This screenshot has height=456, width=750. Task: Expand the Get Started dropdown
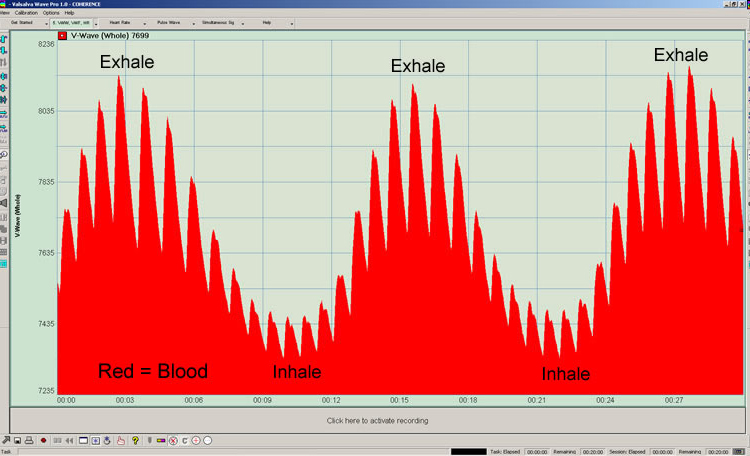46,23
